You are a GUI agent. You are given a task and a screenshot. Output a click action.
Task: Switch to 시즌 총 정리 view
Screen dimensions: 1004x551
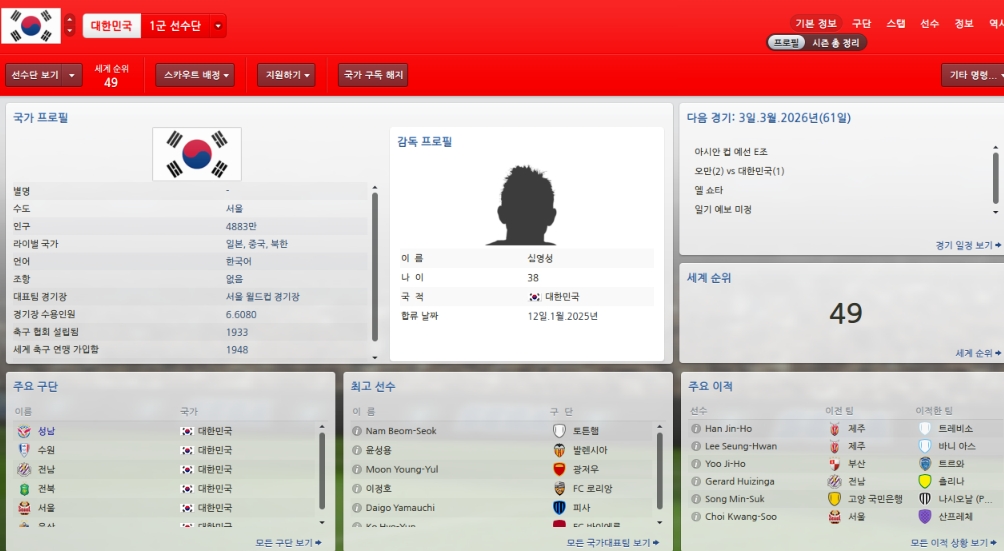click(x=836, y=43)
